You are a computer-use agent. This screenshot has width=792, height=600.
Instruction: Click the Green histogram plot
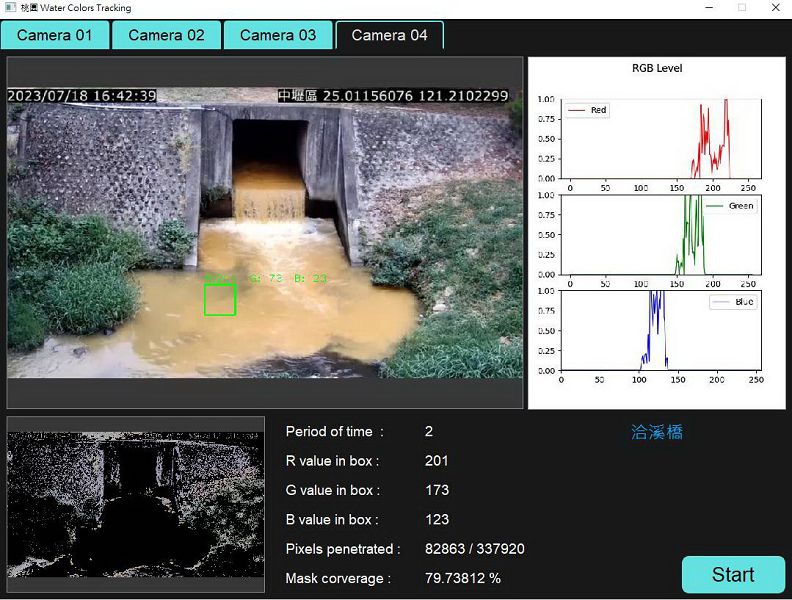[x=660, y=235]
